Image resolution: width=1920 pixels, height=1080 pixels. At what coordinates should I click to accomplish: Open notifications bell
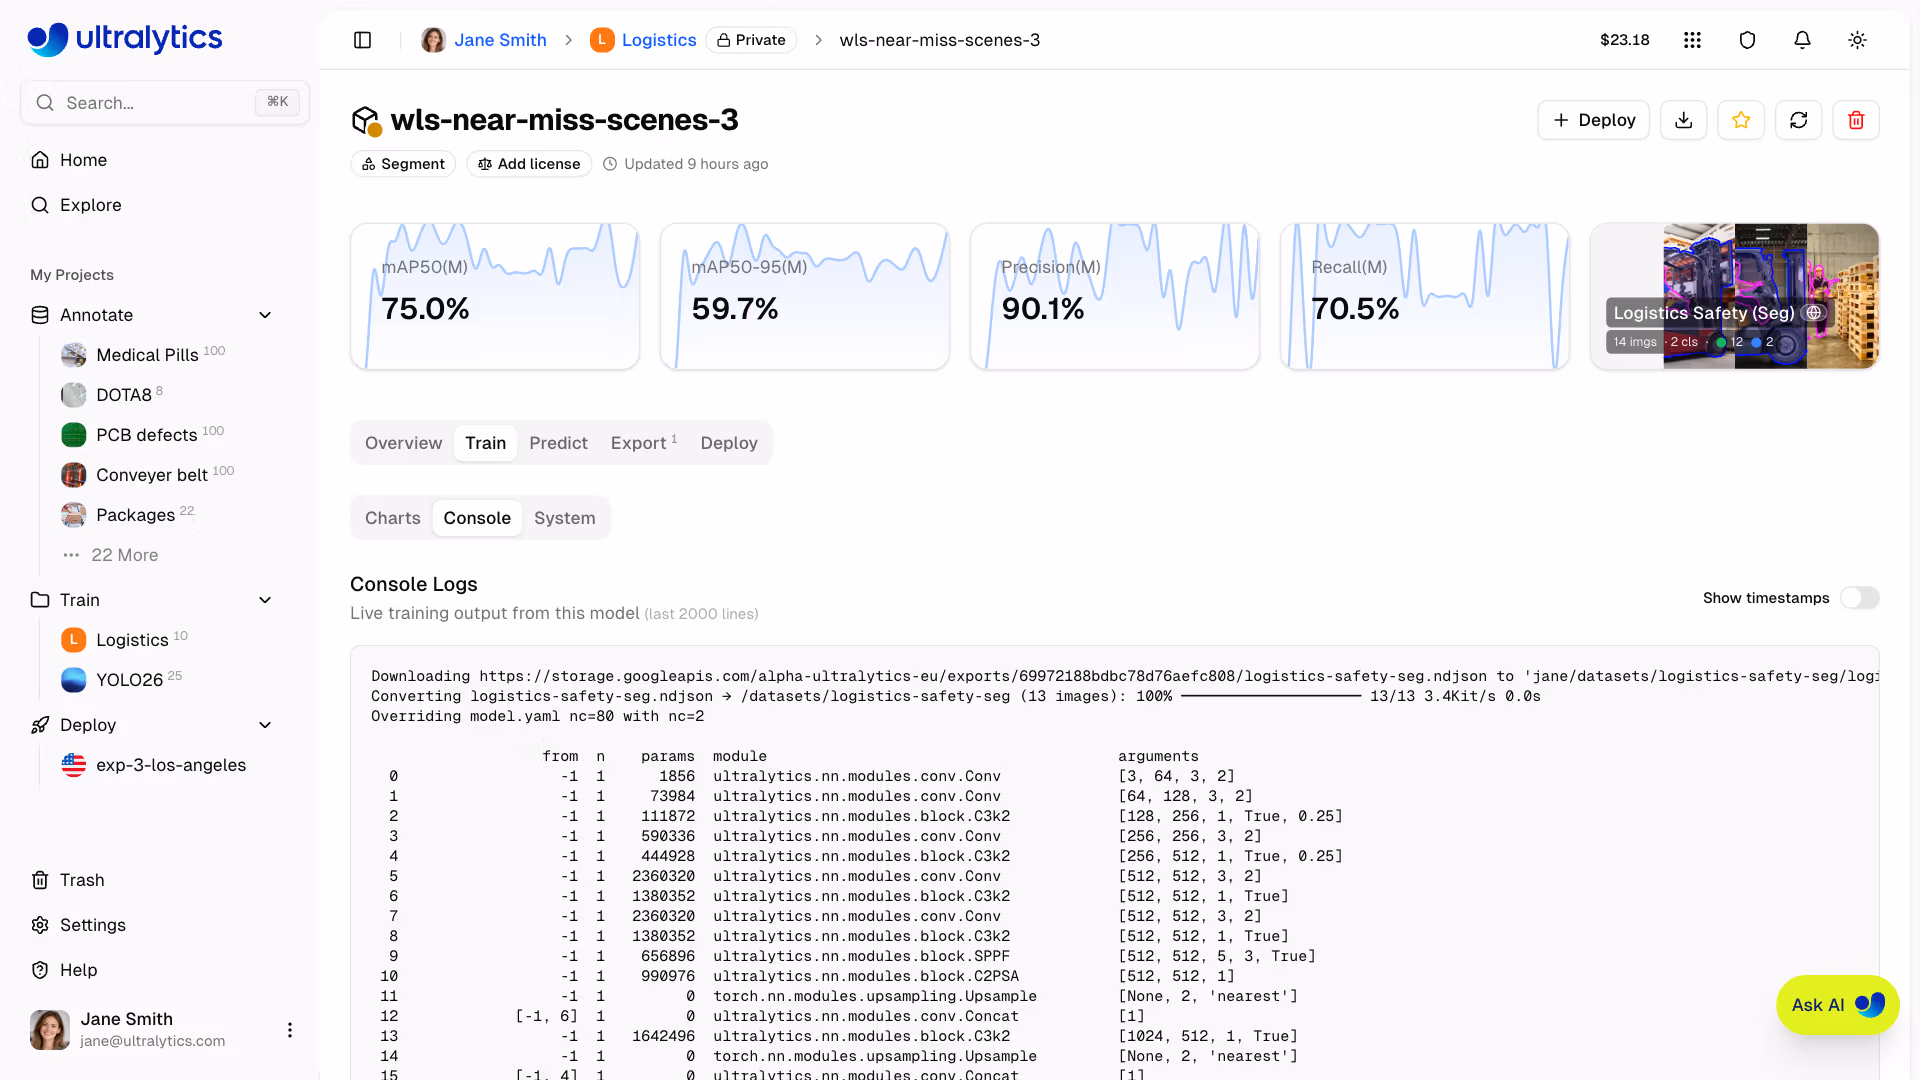(1802, 40)
